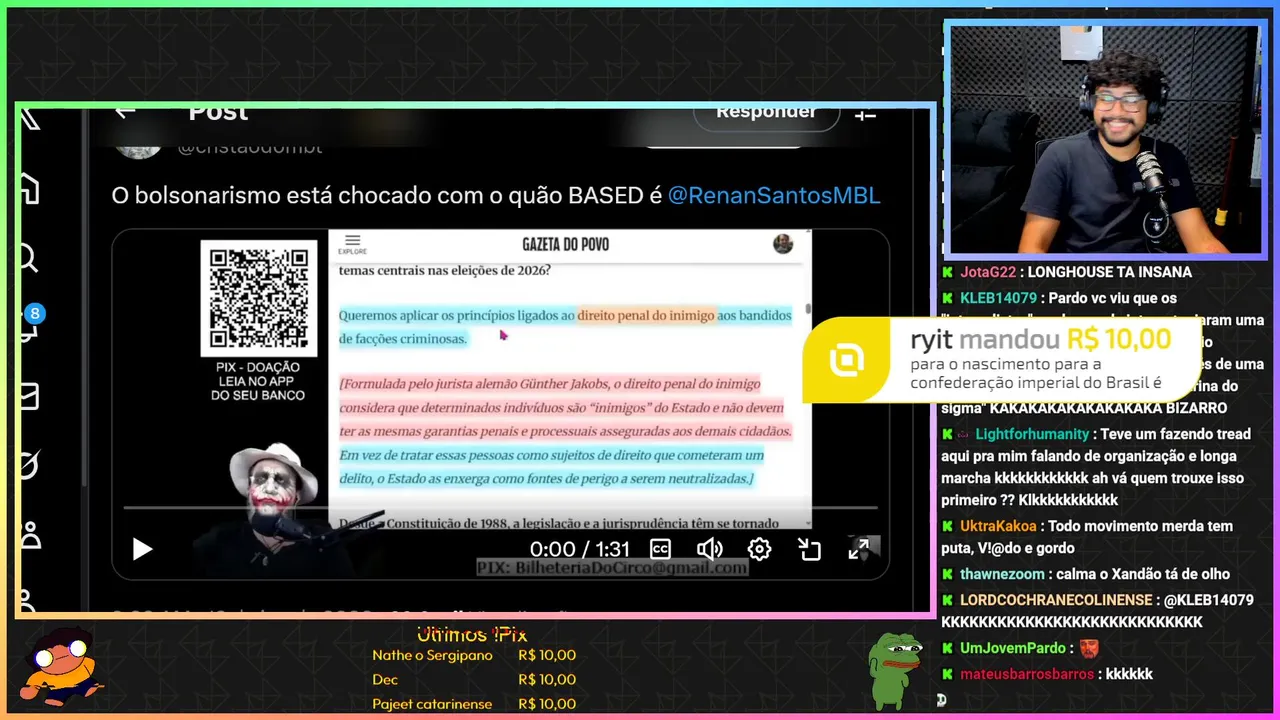Click the badge beside UktraKakoa
The image size is (1280, 720).
pyautogui.click(x=947, y=526)
